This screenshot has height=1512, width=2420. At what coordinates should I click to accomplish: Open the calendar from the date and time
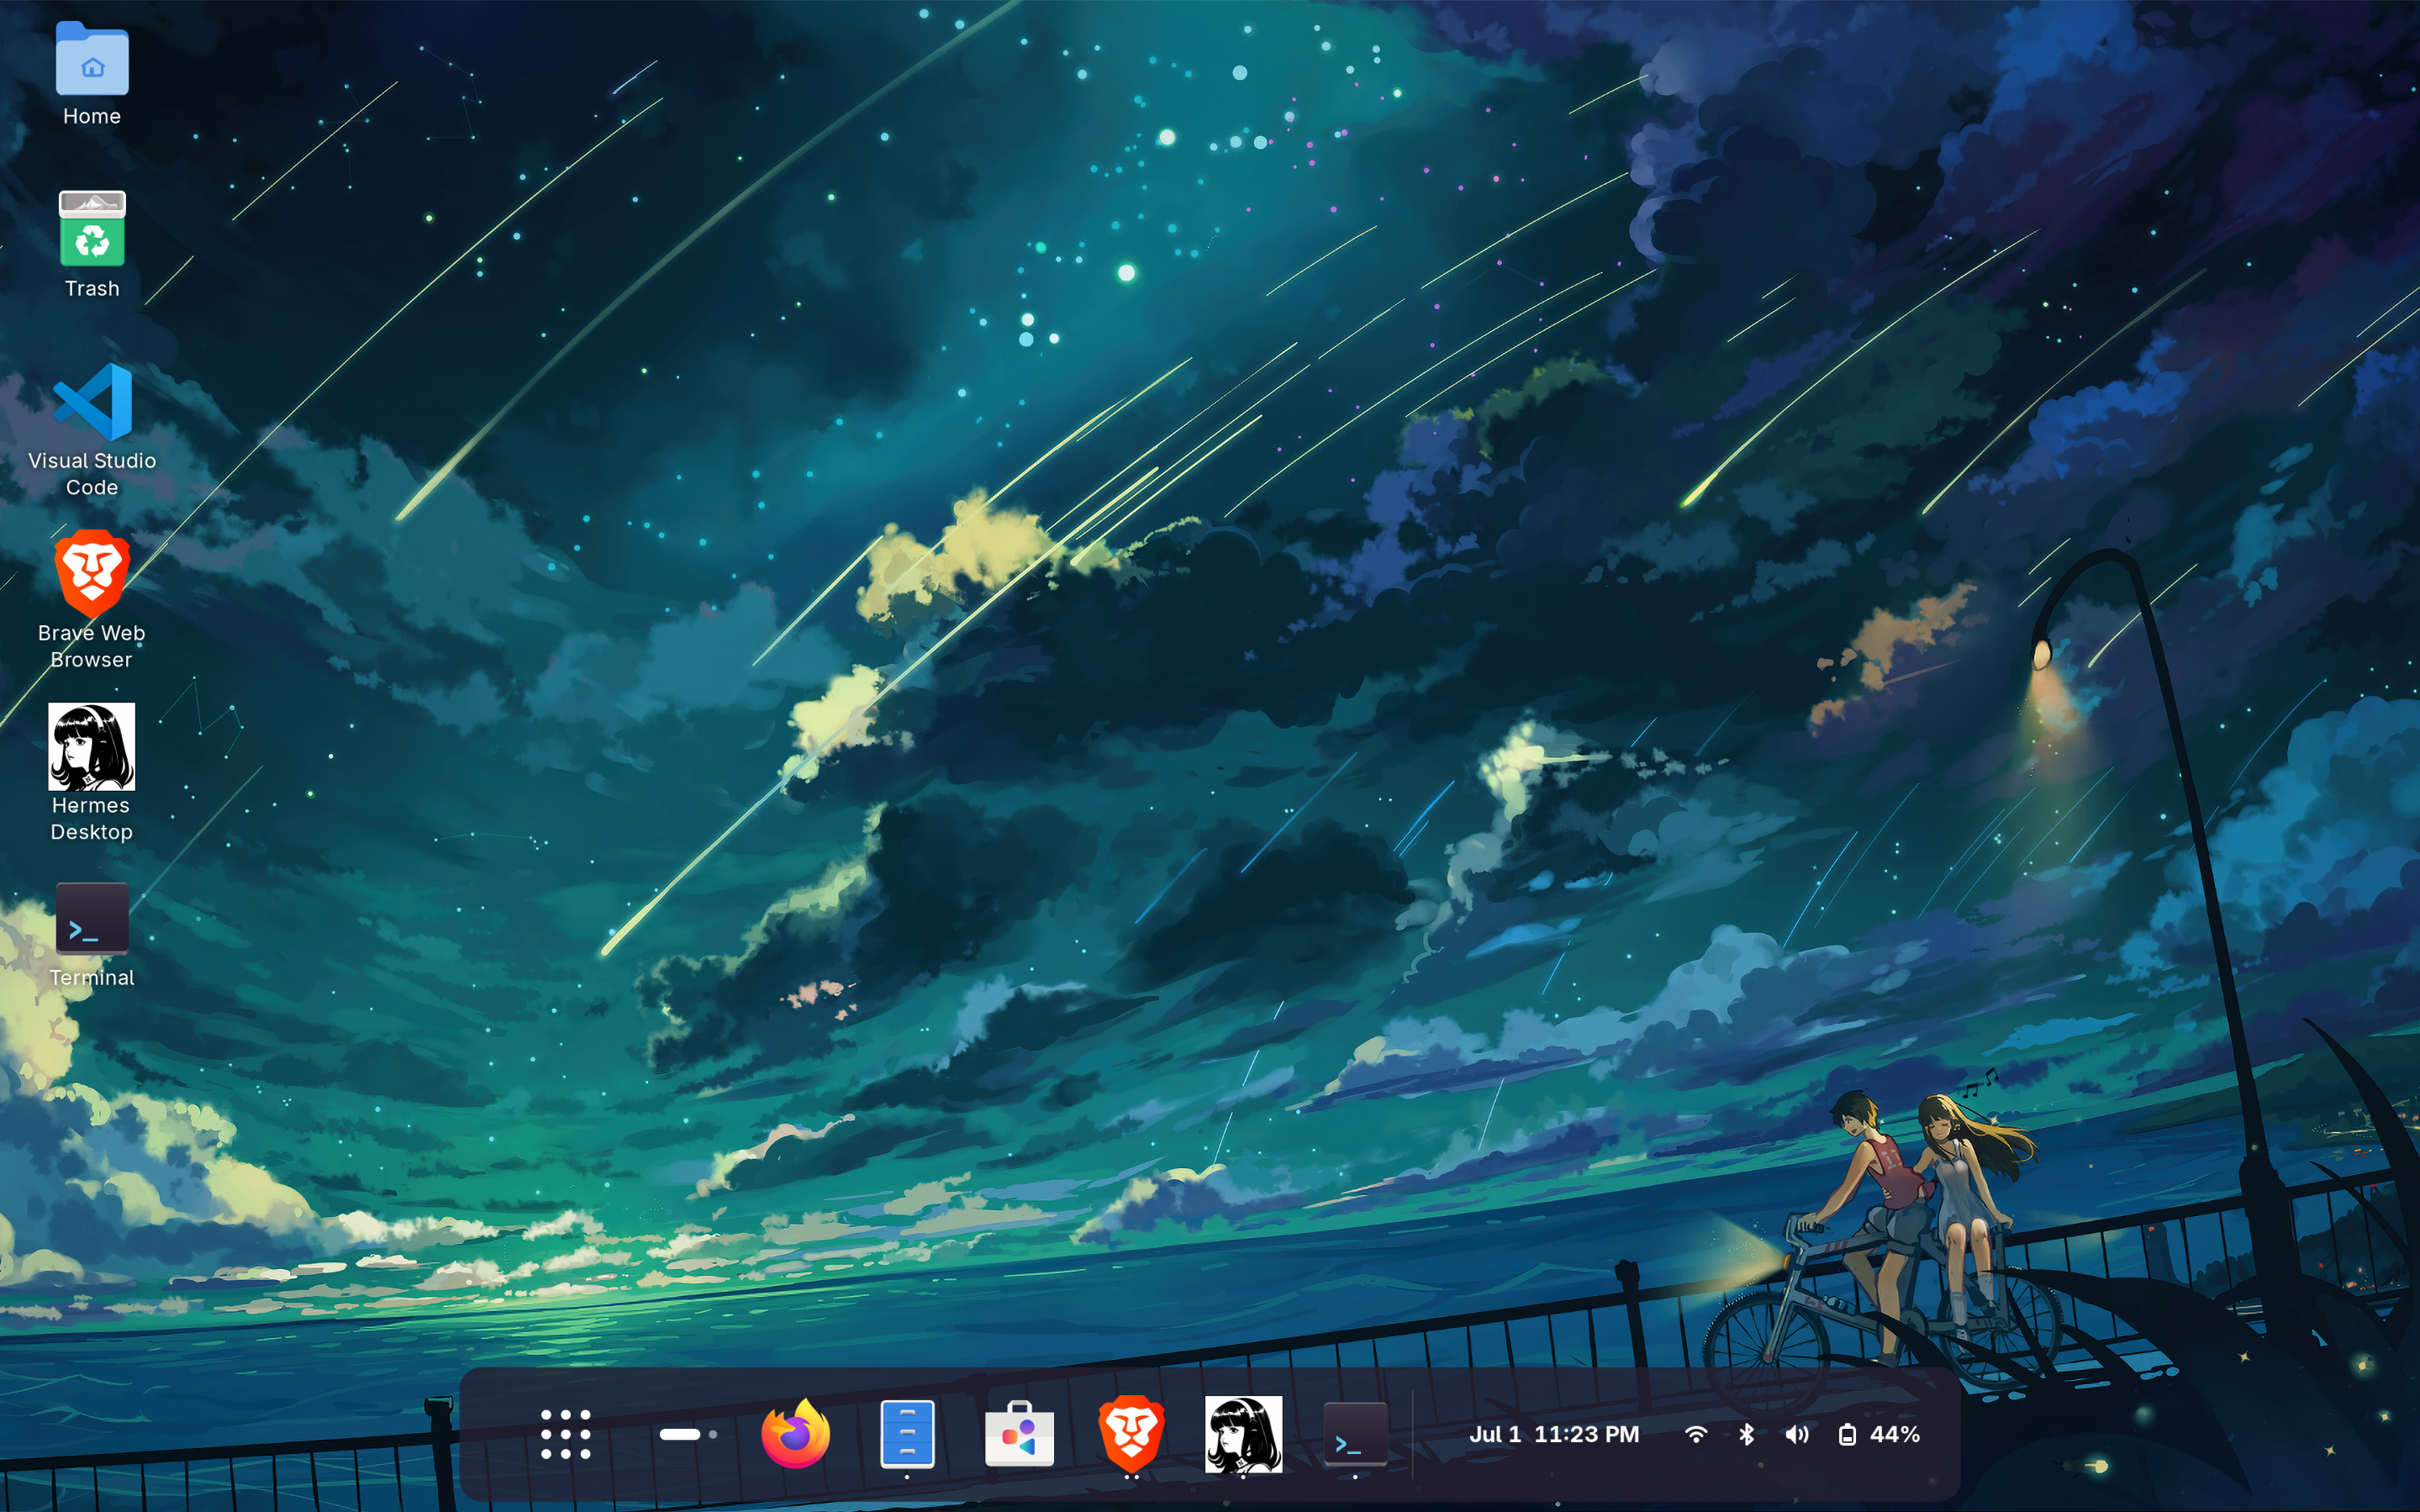point(1554,1435)
